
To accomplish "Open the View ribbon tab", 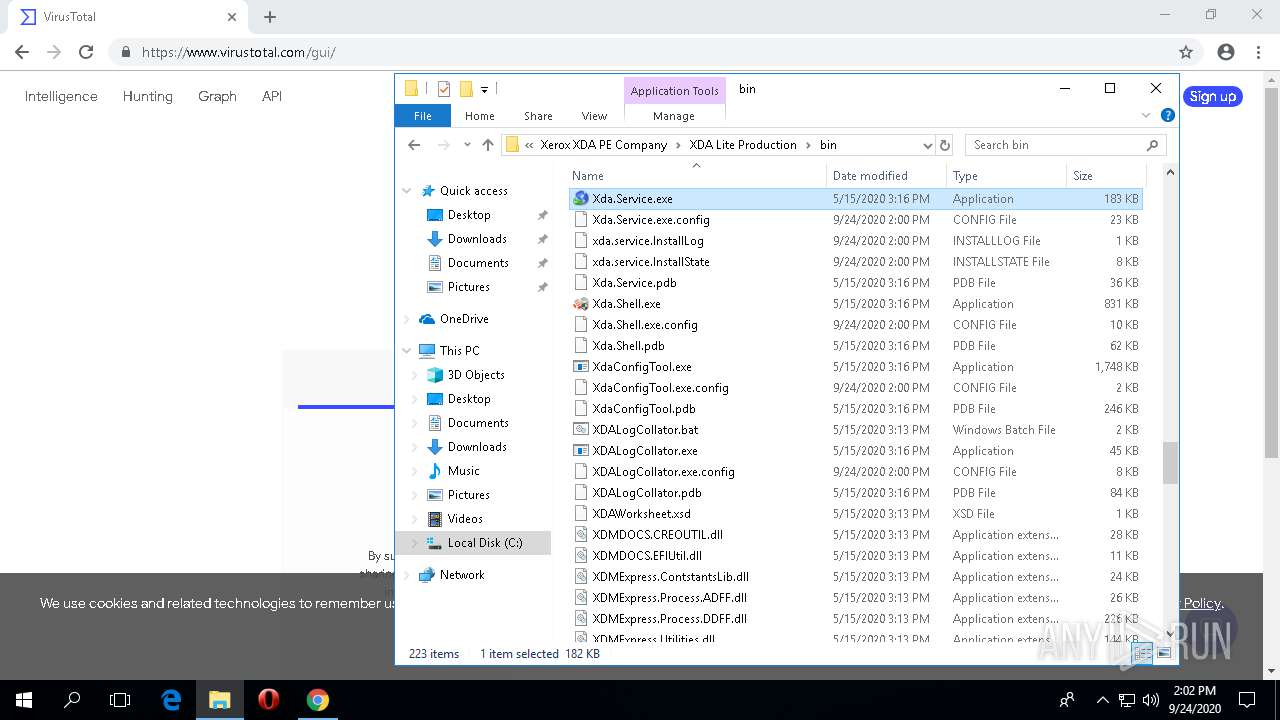I will tap(594, 116).
